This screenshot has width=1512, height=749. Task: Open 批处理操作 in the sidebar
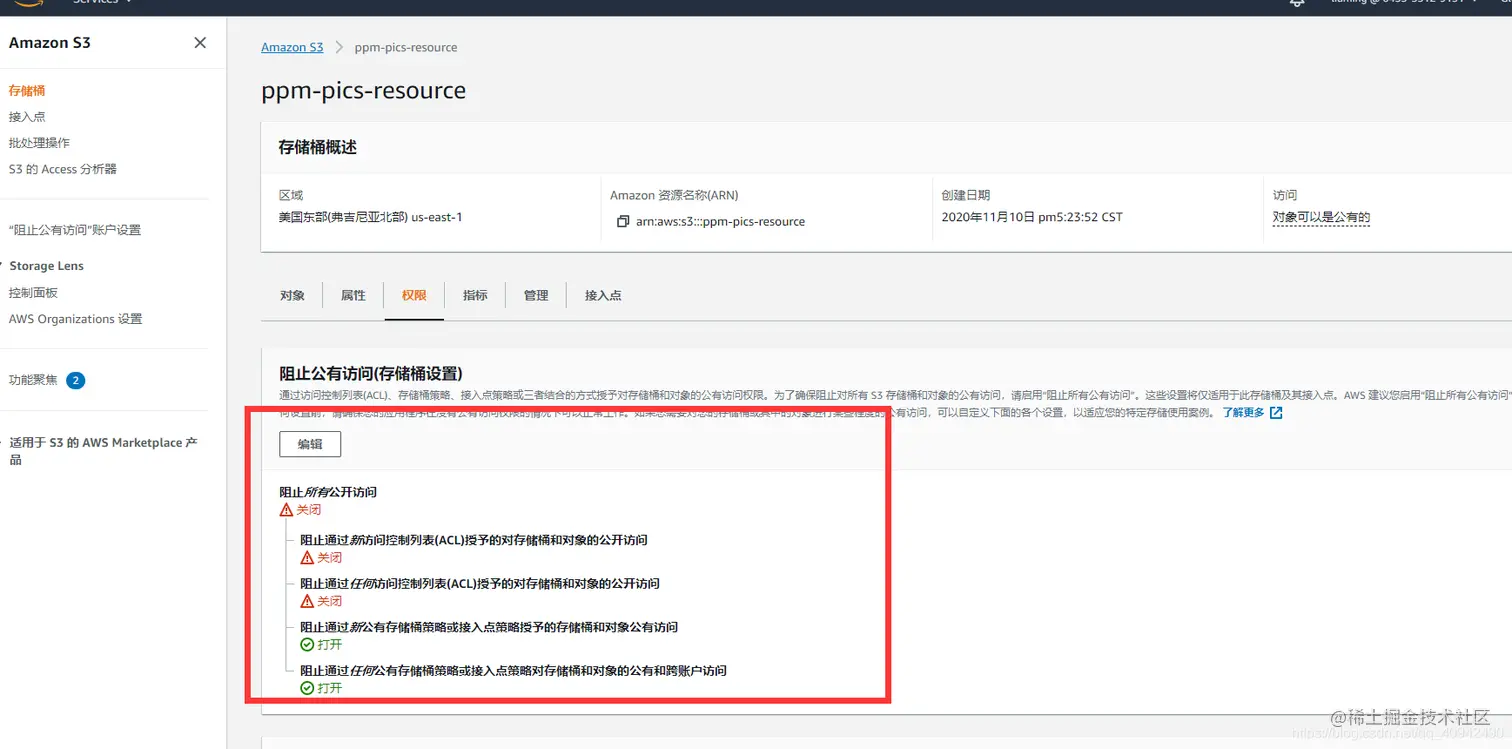(x=39, y=143)
